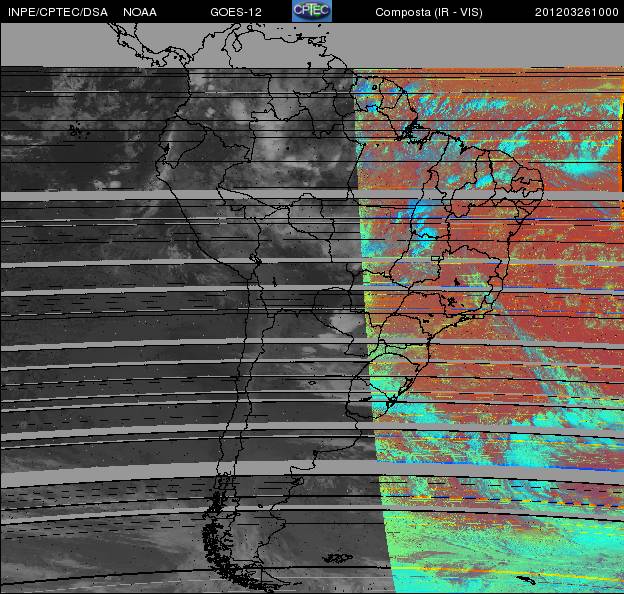Screen dimensions: 624x594
Task: Click the INPE/CPTEC/DSA header text
Action: [x=58, y=12]
